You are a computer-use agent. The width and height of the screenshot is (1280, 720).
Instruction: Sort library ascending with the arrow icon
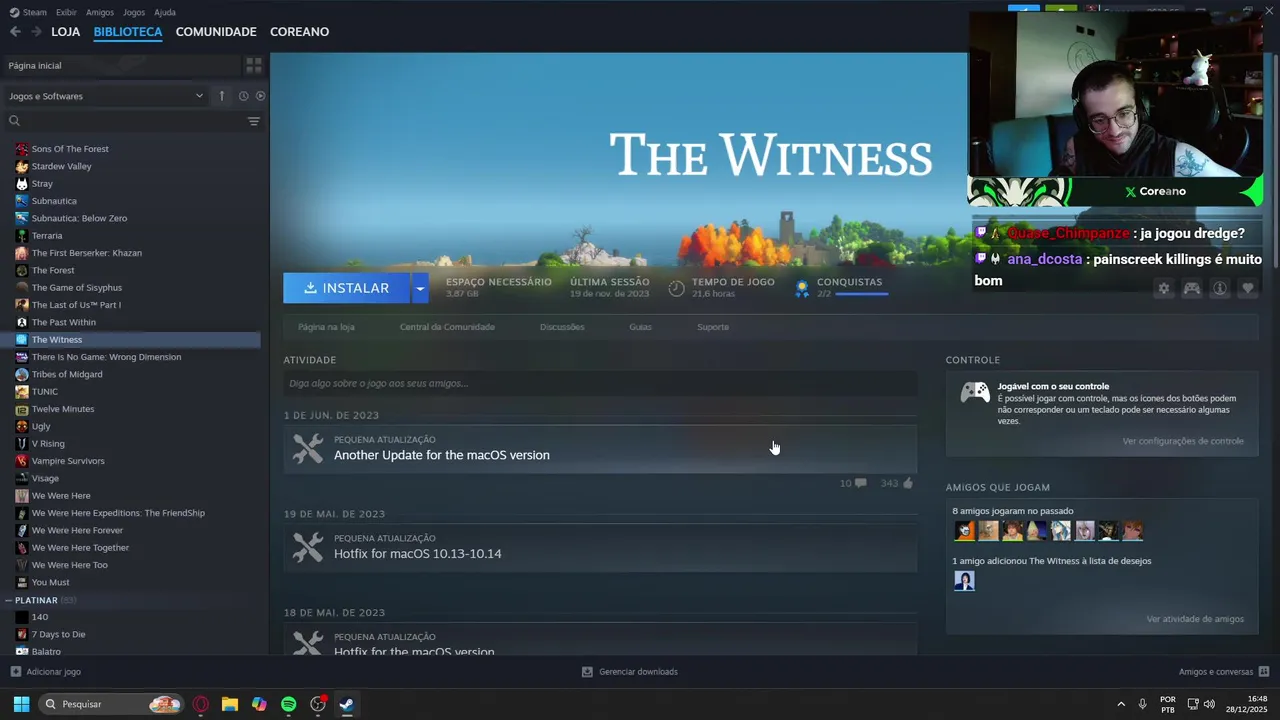coord(222,96)
